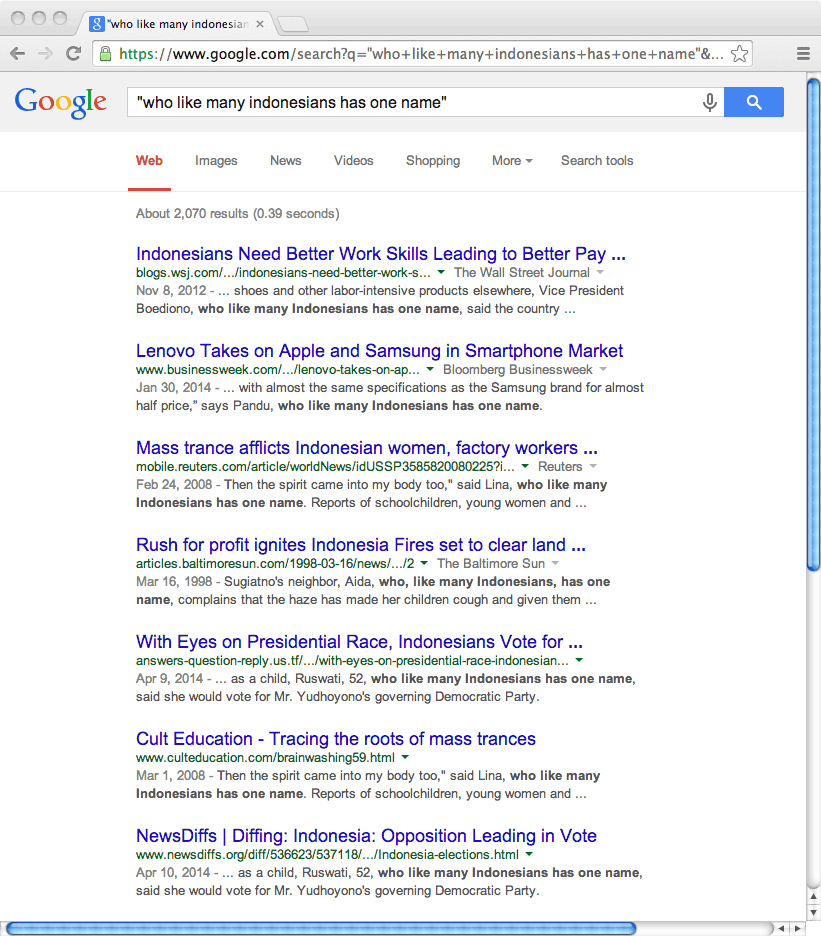Expand green arrow next to blogs.wsj.com URL

point(441,272)
